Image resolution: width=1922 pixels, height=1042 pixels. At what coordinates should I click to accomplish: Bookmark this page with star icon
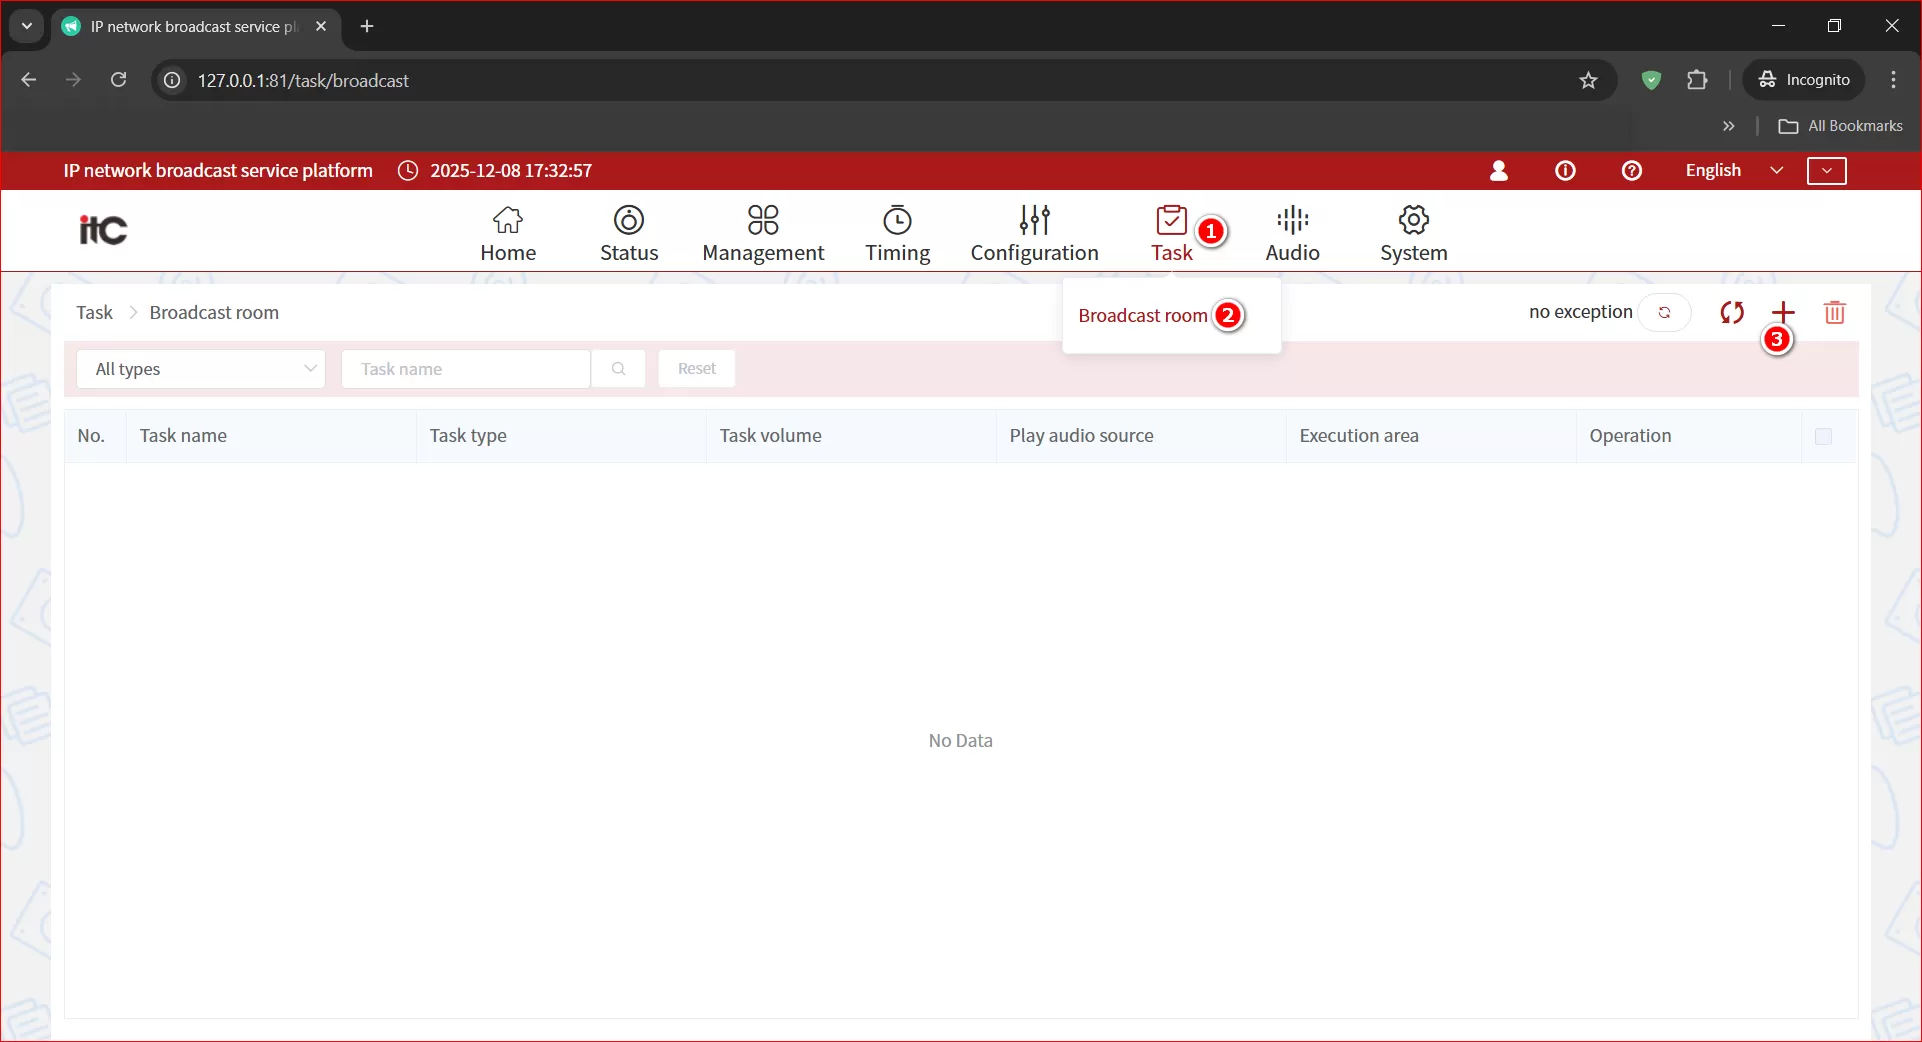pos(1588,80)
